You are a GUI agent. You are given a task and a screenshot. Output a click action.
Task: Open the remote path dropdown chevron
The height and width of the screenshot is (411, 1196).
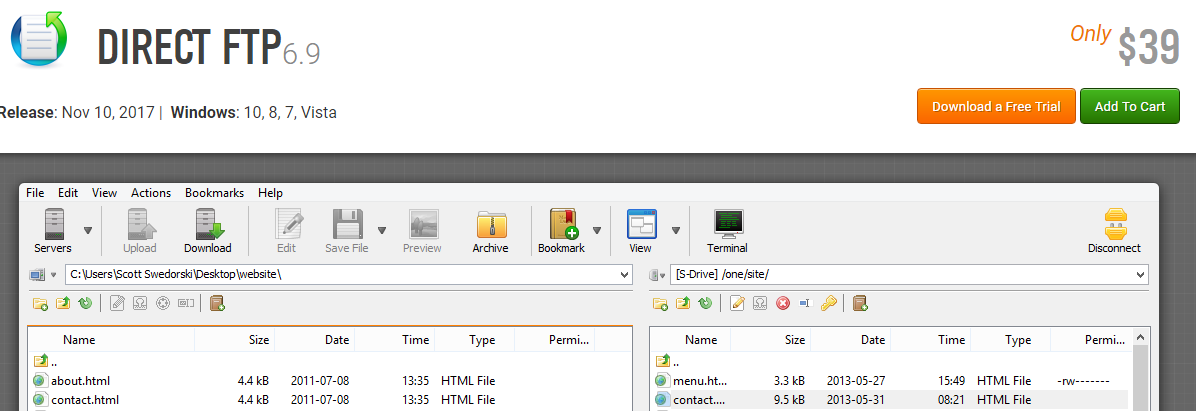coord(1141,275)
